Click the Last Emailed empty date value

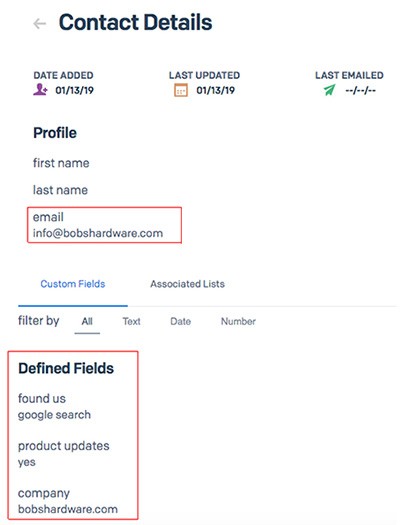361,90
